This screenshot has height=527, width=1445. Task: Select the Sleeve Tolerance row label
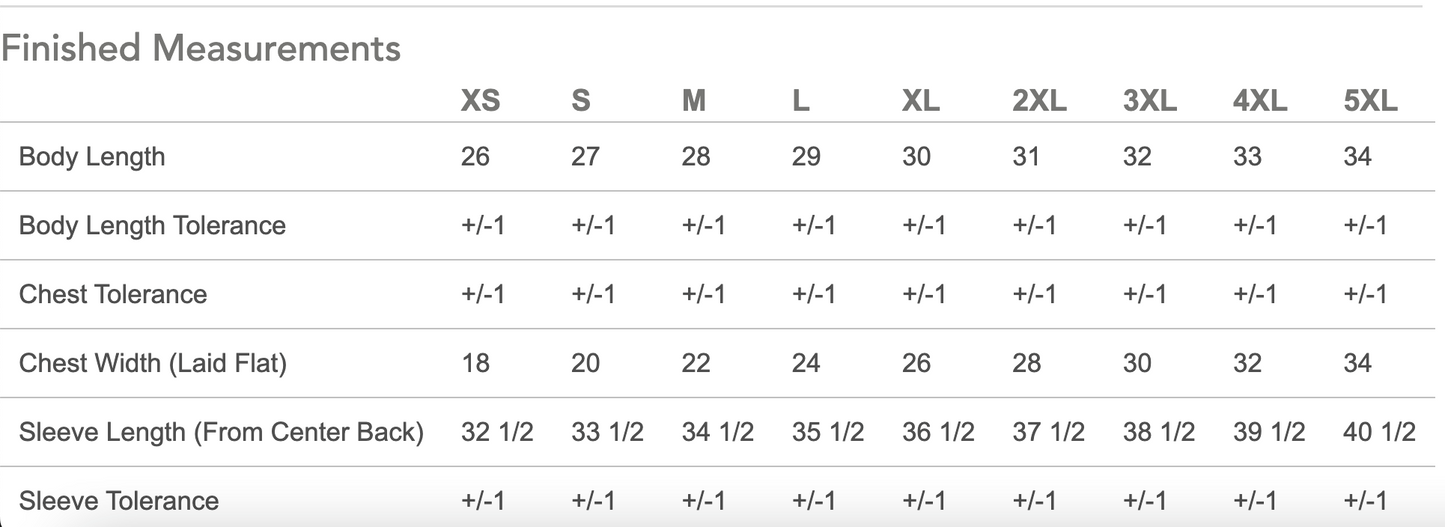click(119, 500)
